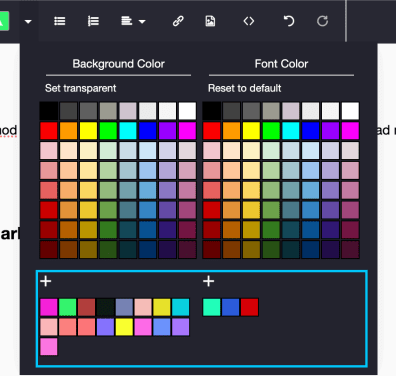Select the lone pink swatch in third custom row
Image resolution: width=396 pixels, height=376 pixels.
(x=49, y=347)
